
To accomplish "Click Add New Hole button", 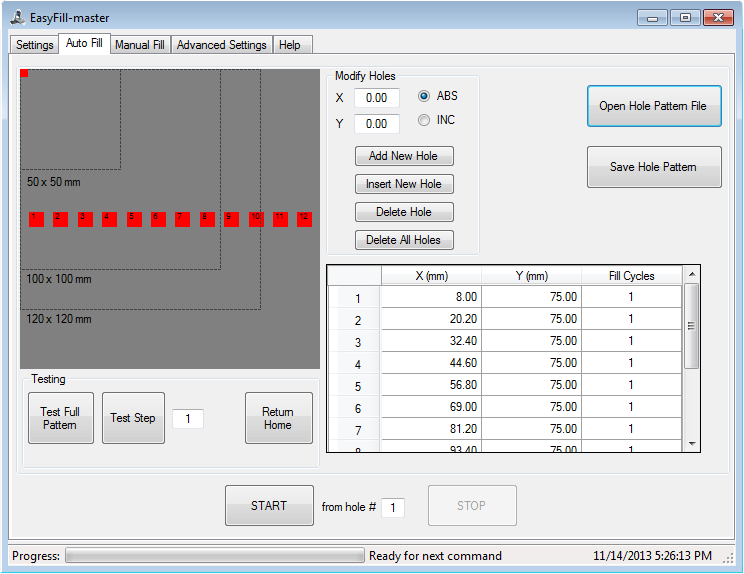I will (x=404, y=156).
